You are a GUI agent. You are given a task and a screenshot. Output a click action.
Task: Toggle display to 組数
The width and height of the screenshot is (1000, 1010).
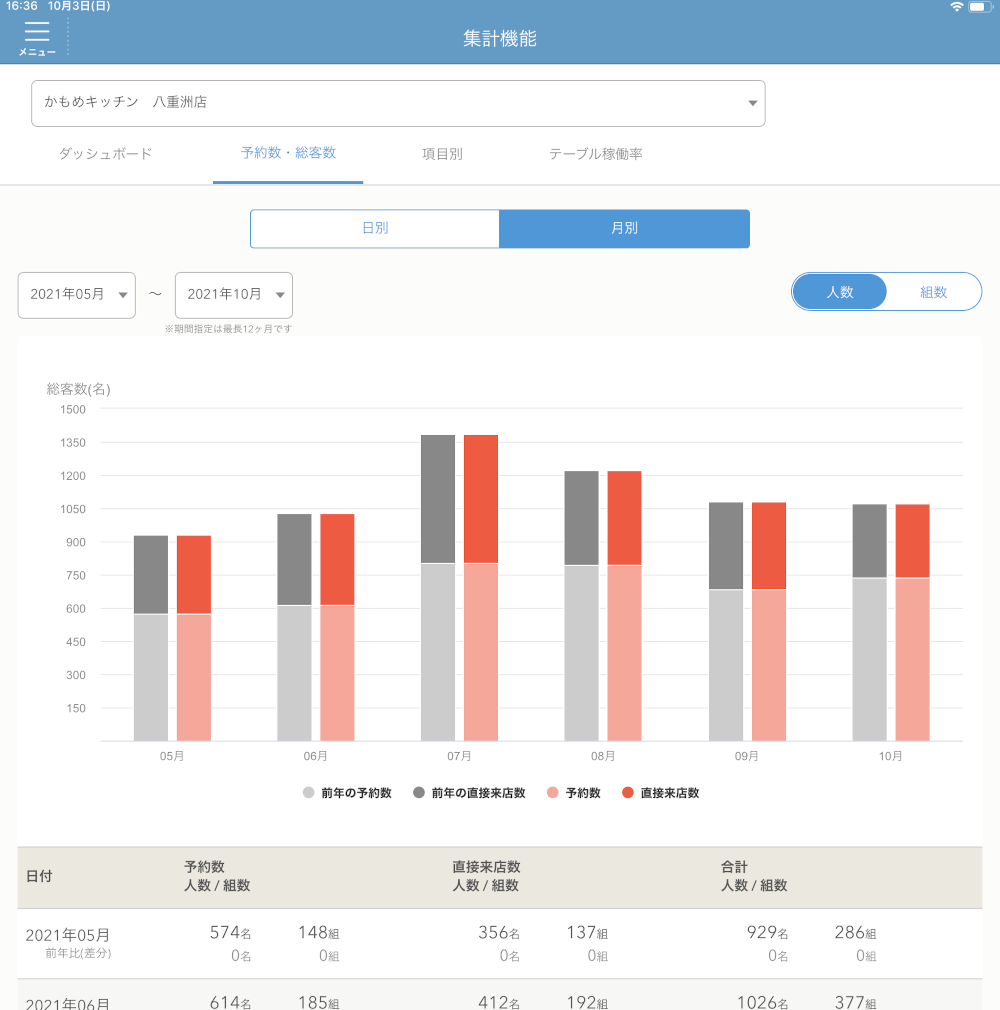point(933,292)
